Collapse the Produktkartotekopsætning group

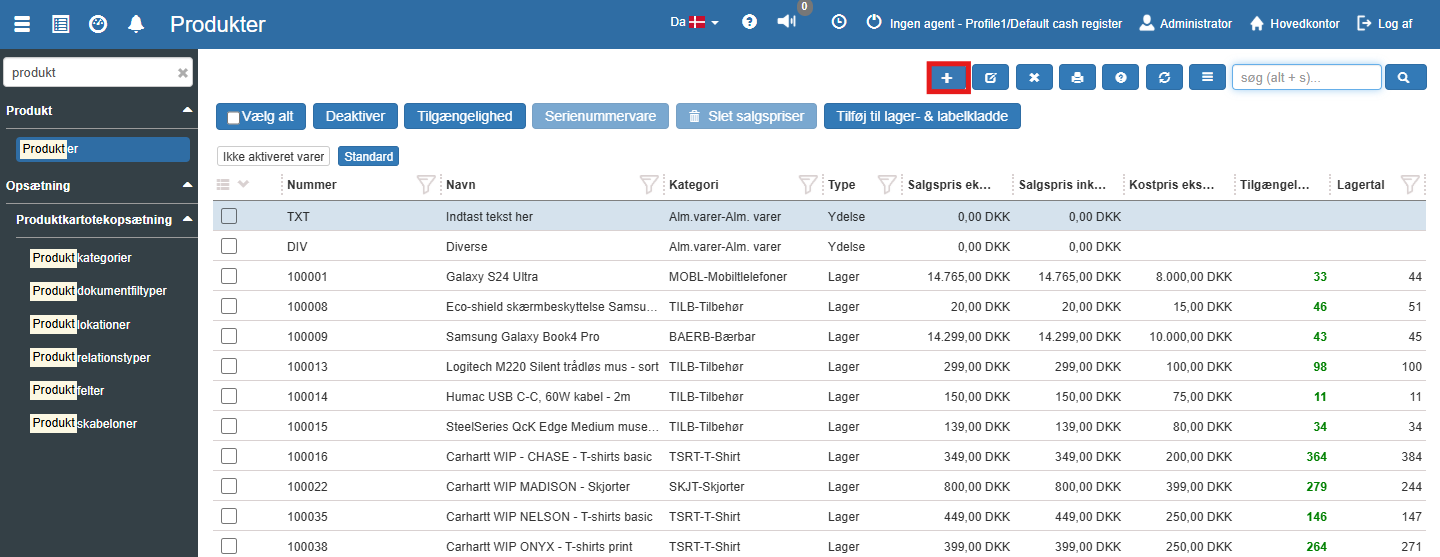coord(186,219)
